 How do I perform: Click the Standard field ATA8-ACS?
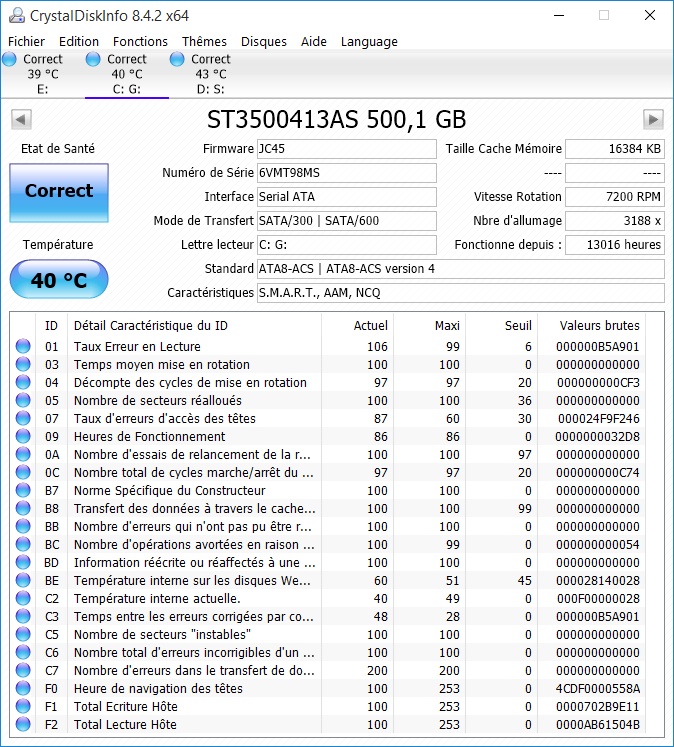pos(461,269)
